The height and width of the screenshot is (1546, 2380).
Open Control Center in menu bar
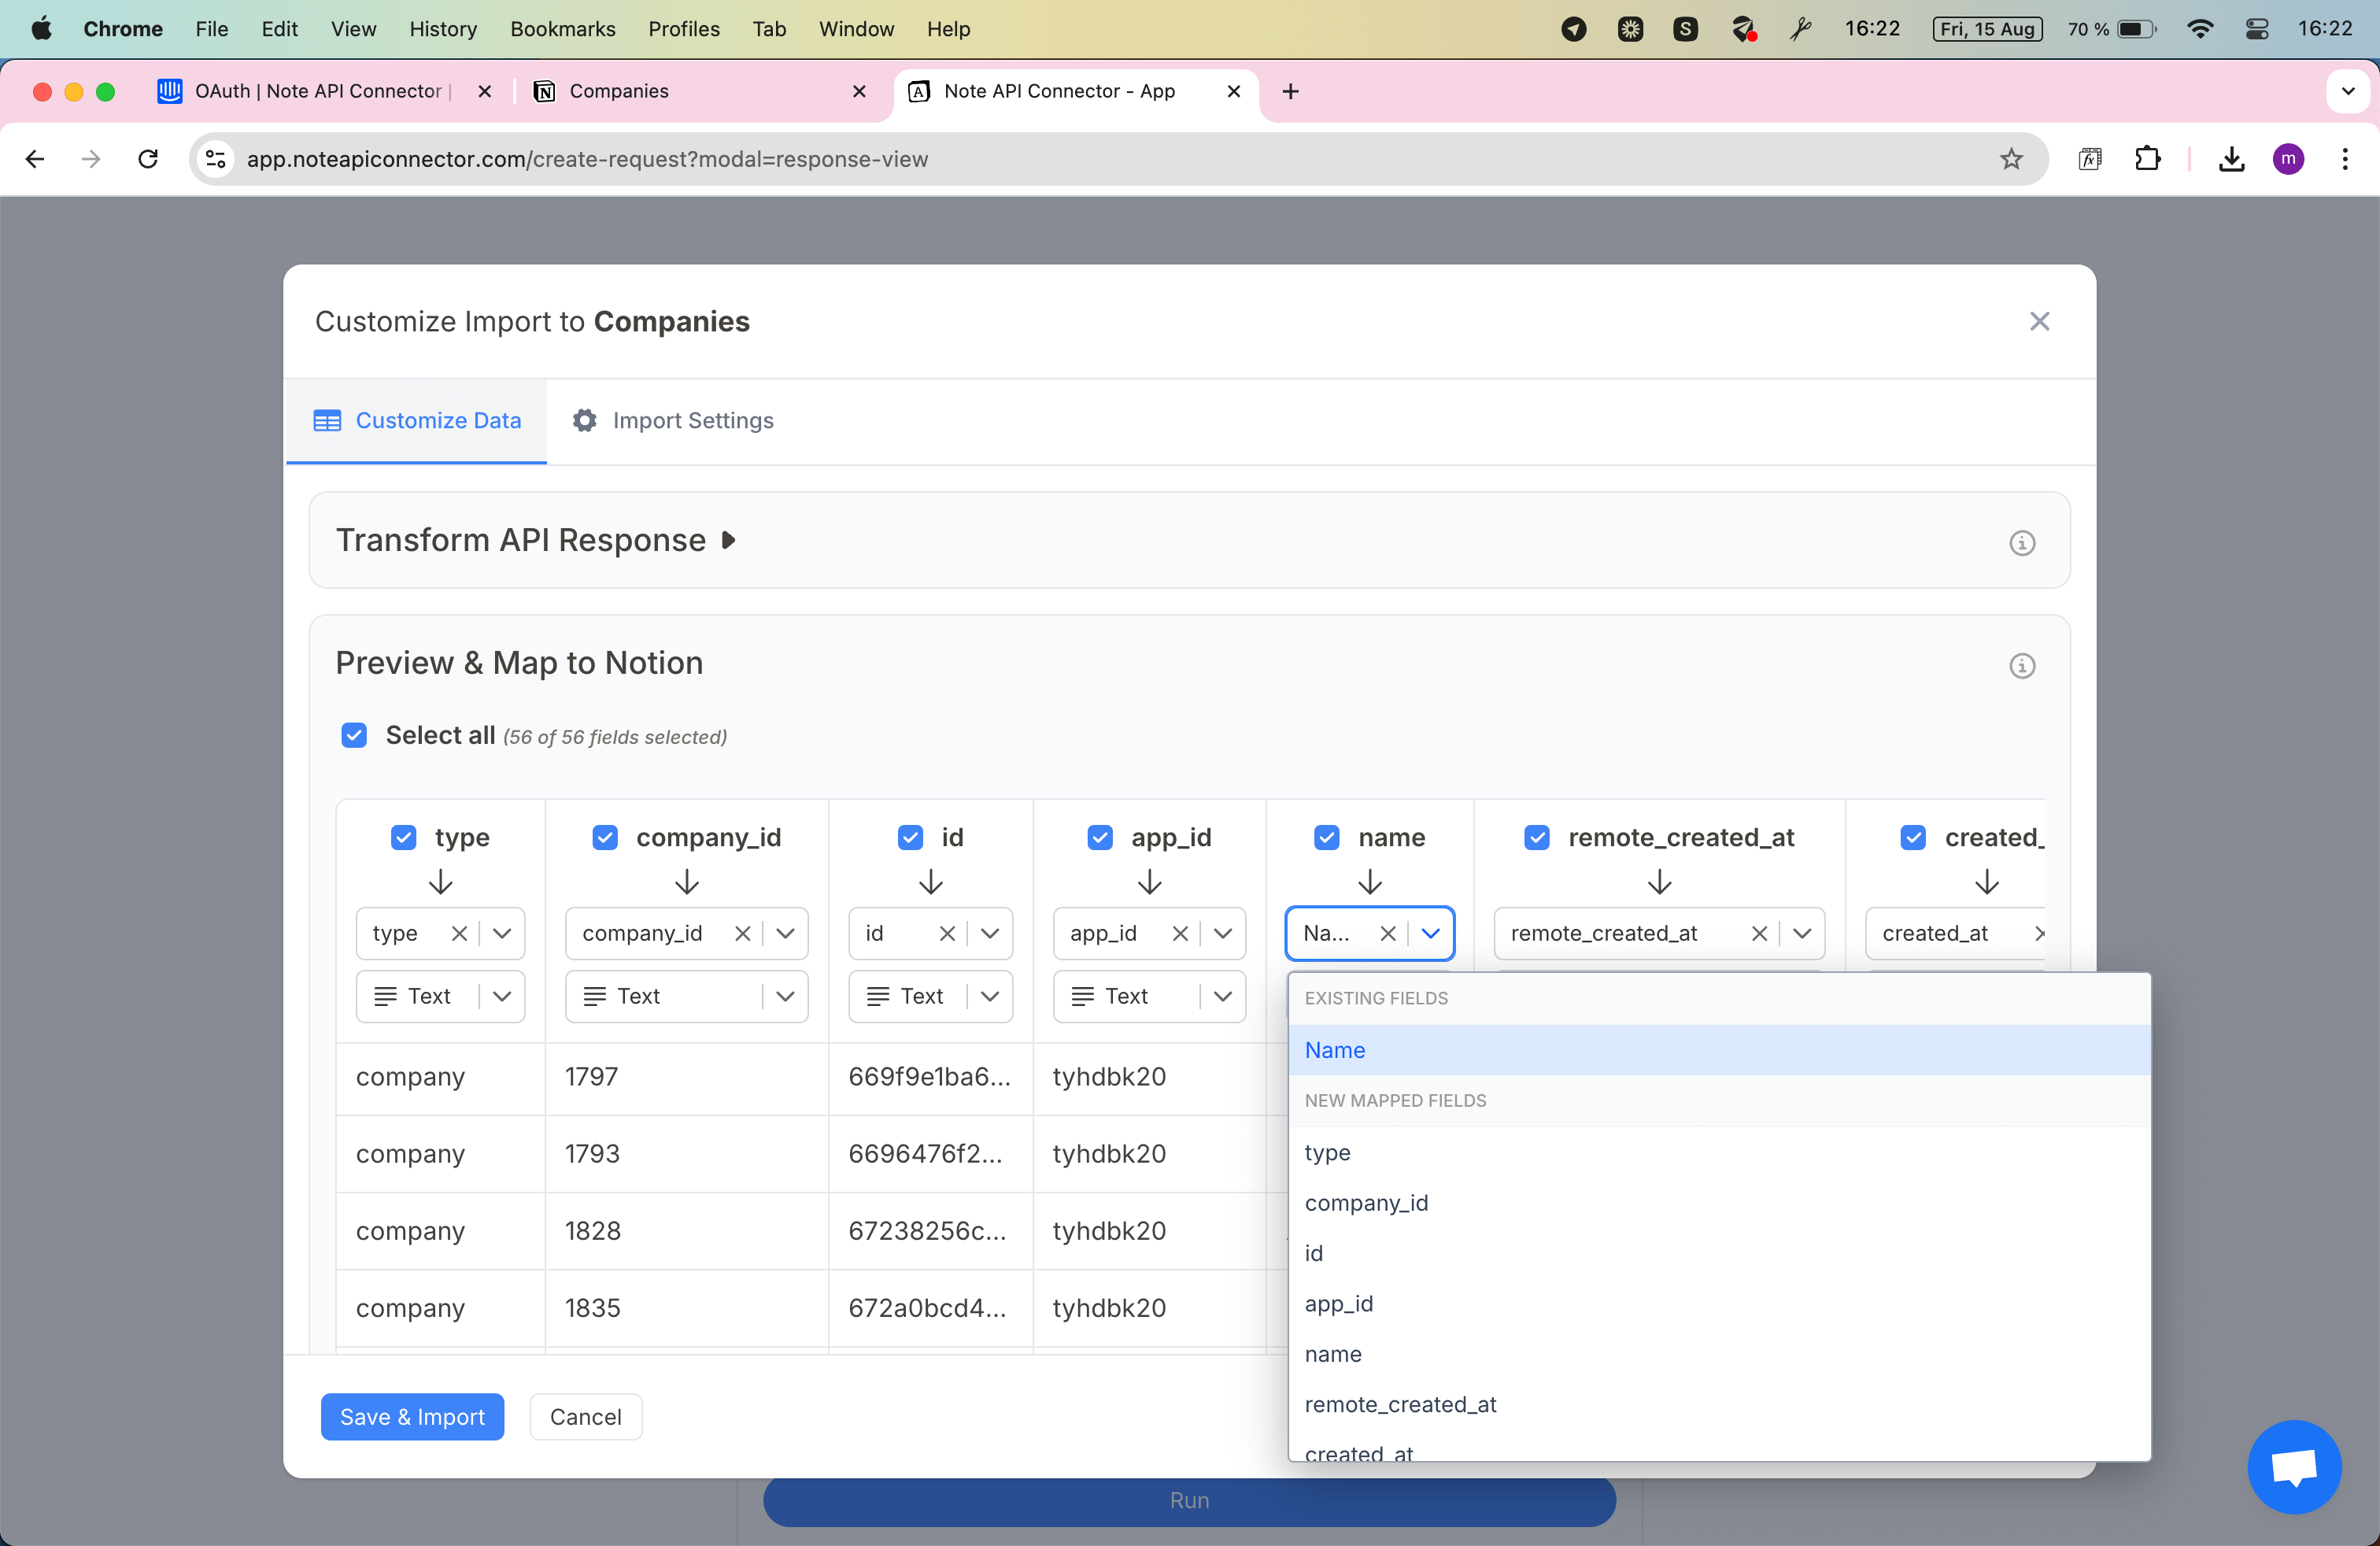[2257, 29]
